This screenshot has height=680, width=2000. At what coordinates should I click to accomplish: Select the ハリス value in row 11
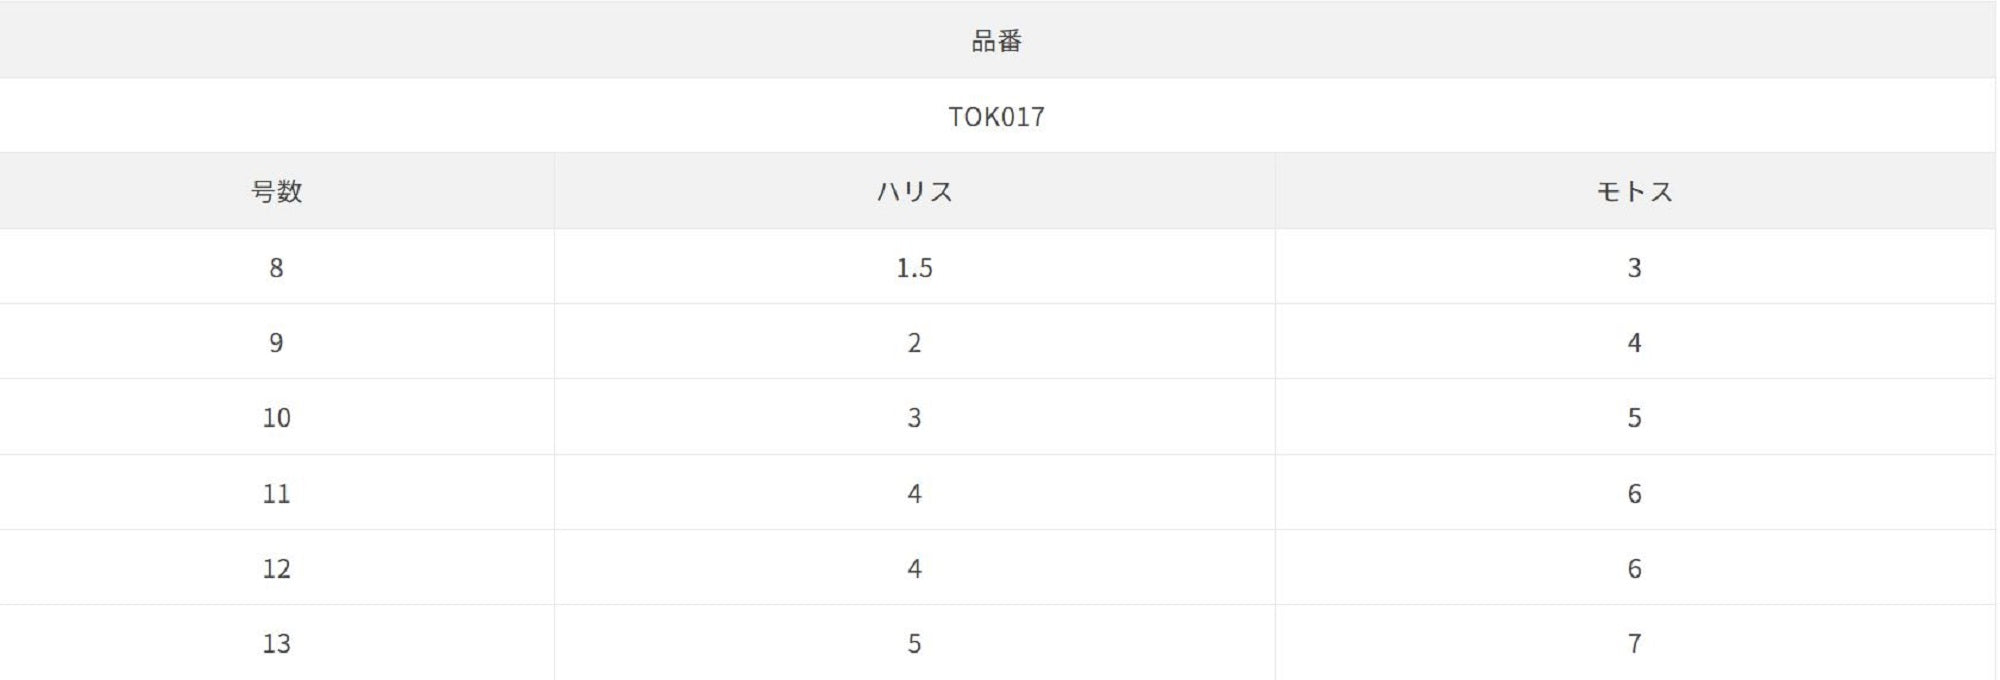coord(914,493)
